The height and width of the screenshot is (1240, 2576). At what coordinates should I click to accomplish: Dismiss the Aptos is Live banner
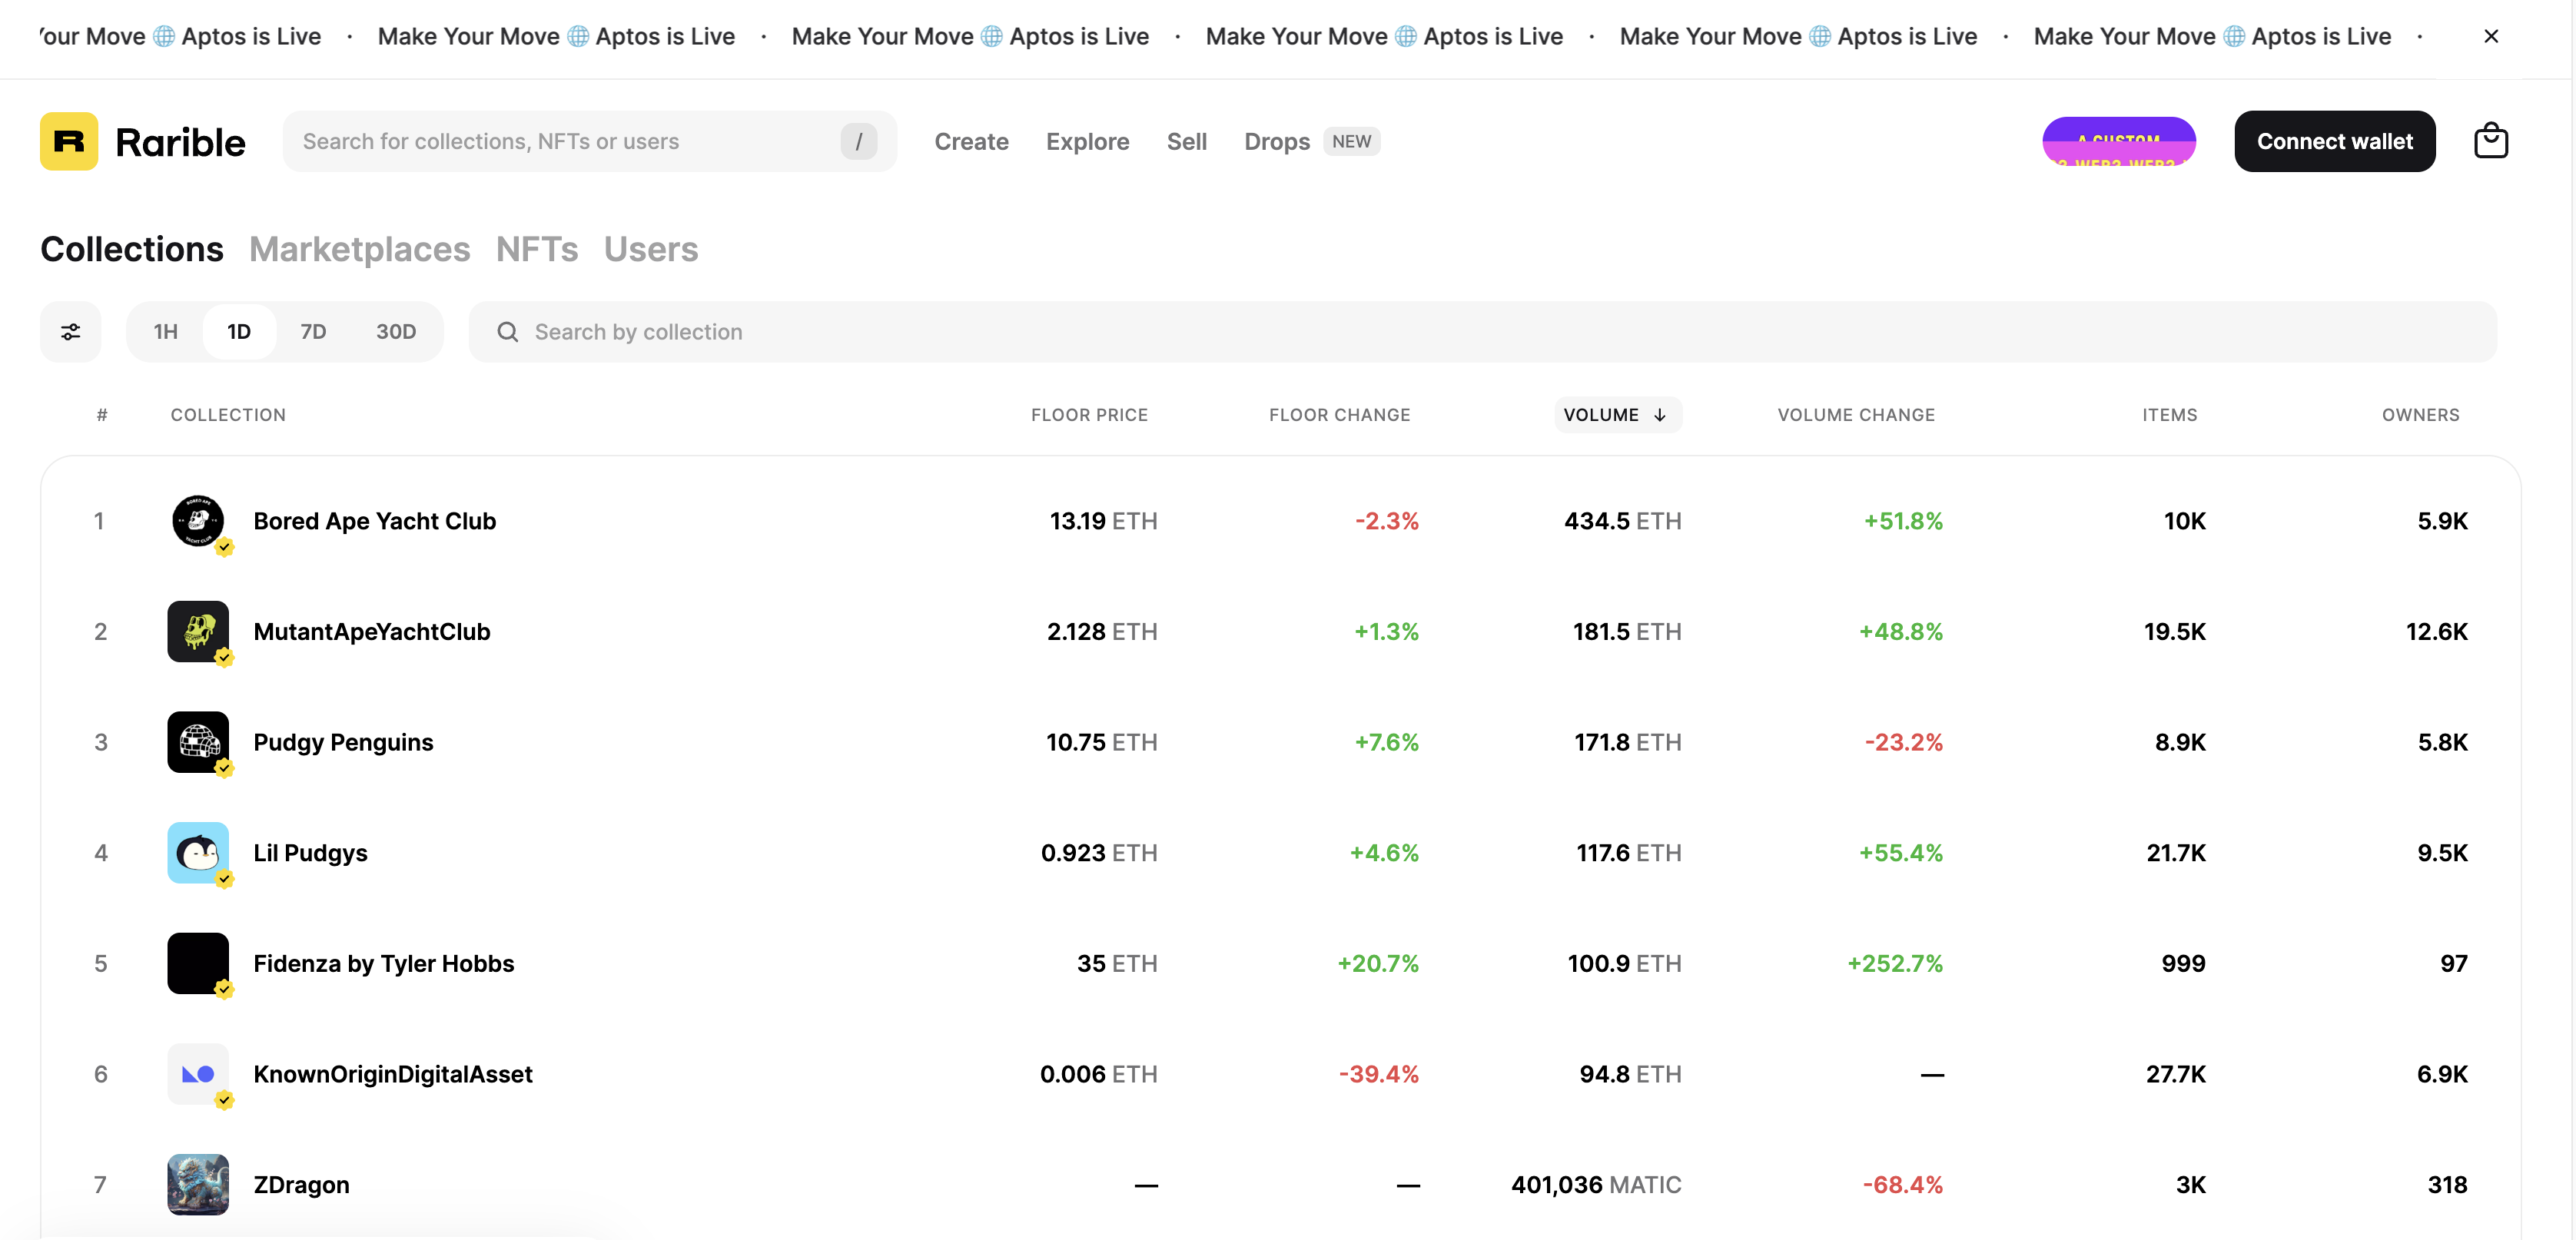(2491, 36)
